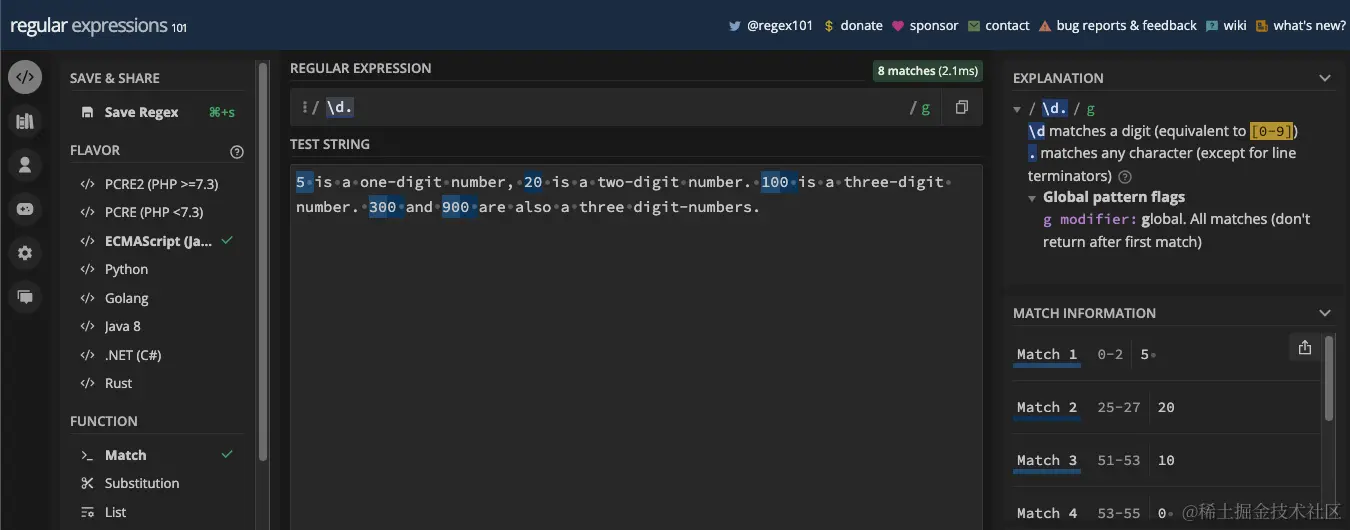1350x530 pixels.
Task: Open the chat bubble sidebar icon
Action: click(x=25, y=297)
